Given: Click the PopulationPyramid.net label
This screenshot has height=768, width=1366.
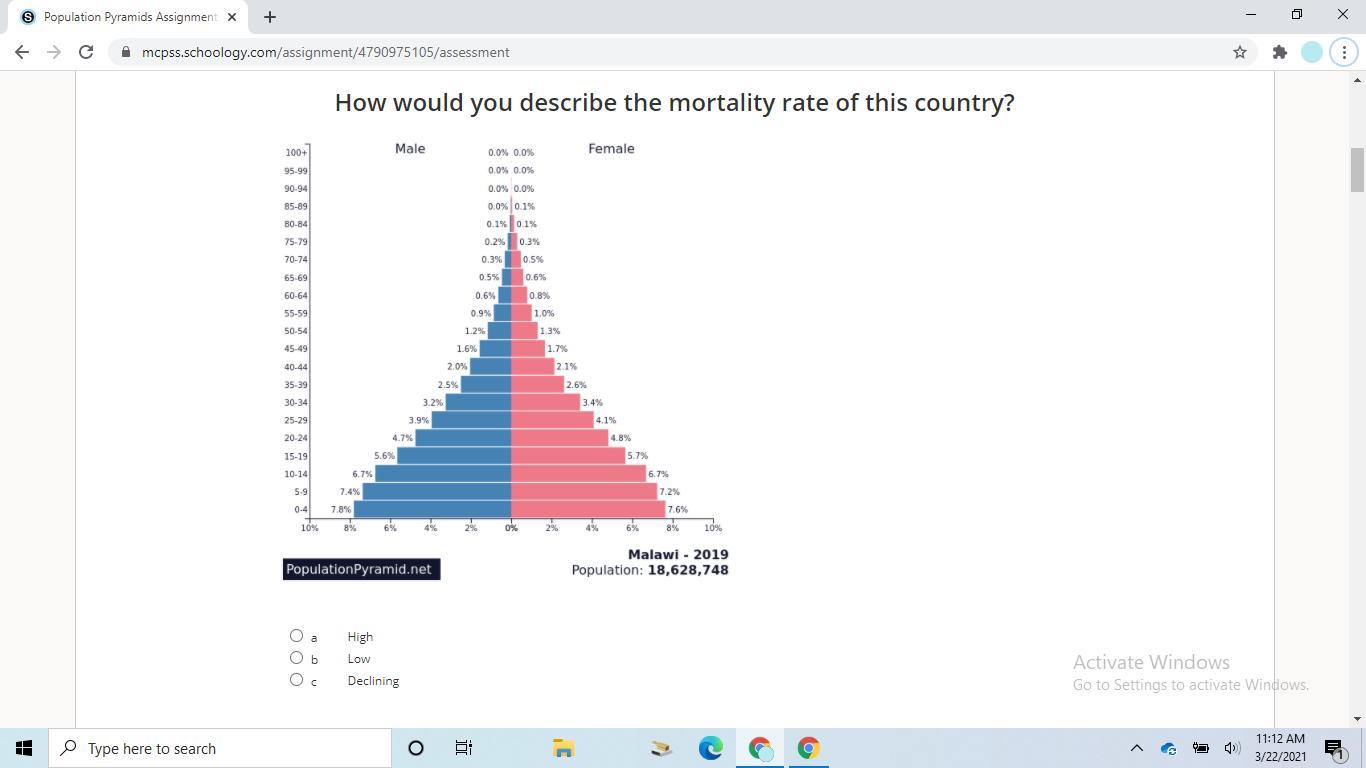Looking at the screenshot, I should 362,569.
